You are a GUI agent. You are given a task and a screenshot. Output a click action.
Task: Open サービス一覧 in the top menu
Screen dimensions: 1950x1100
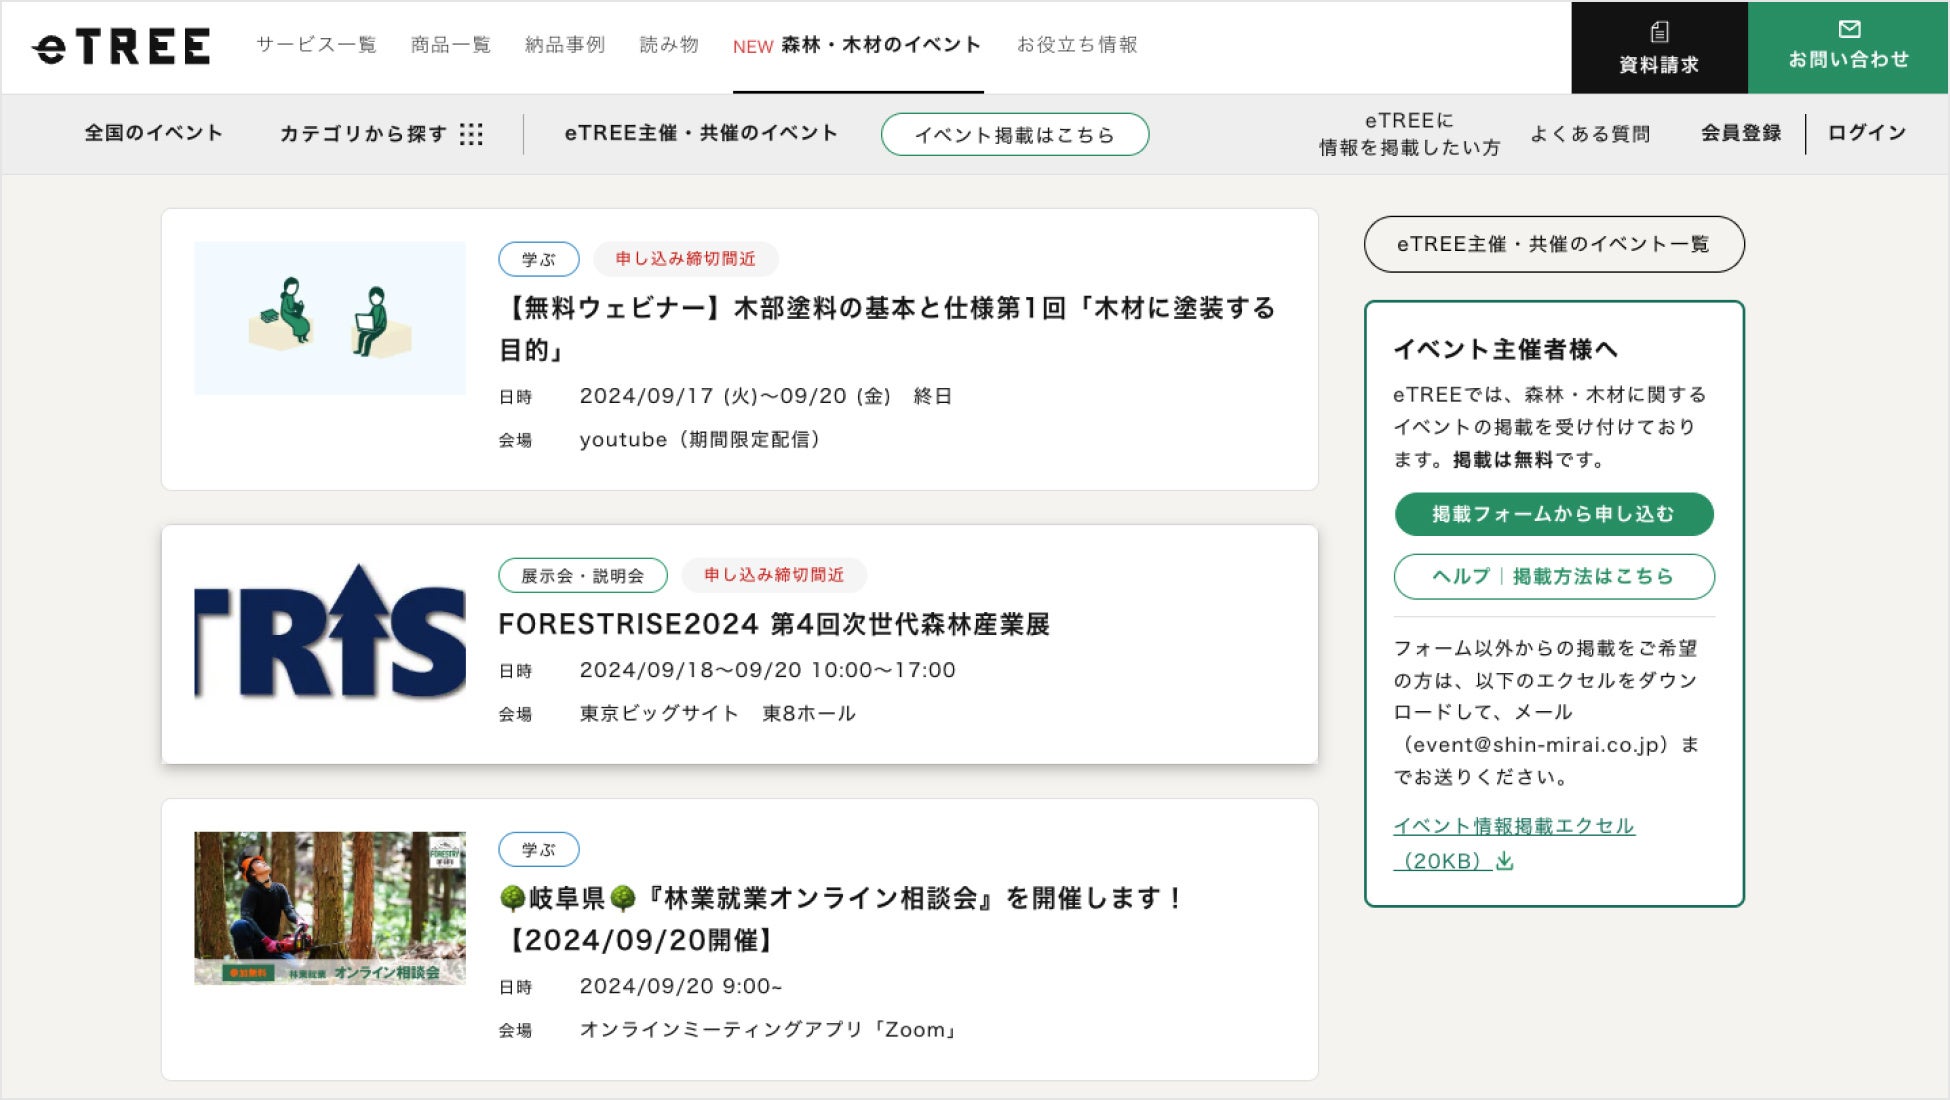tap(316, 45)
